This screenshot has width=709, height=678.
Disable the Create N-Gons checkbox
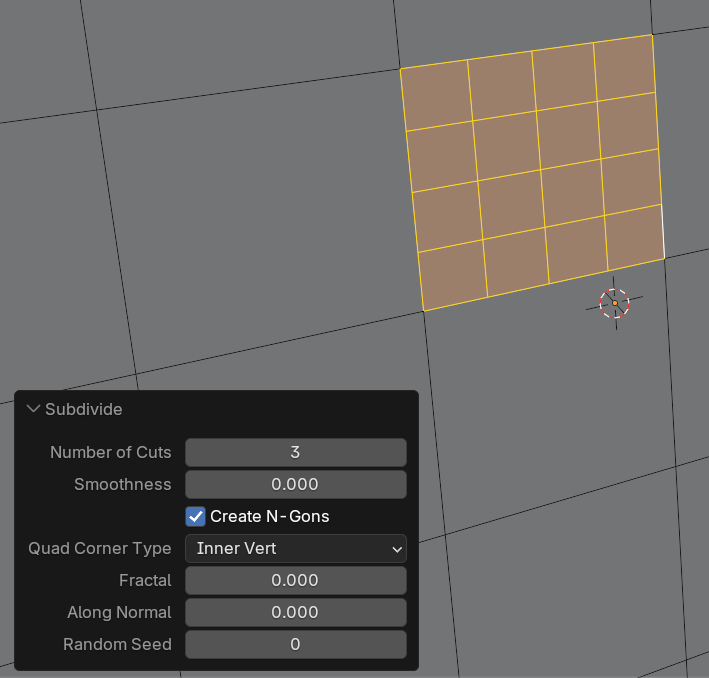195,517
